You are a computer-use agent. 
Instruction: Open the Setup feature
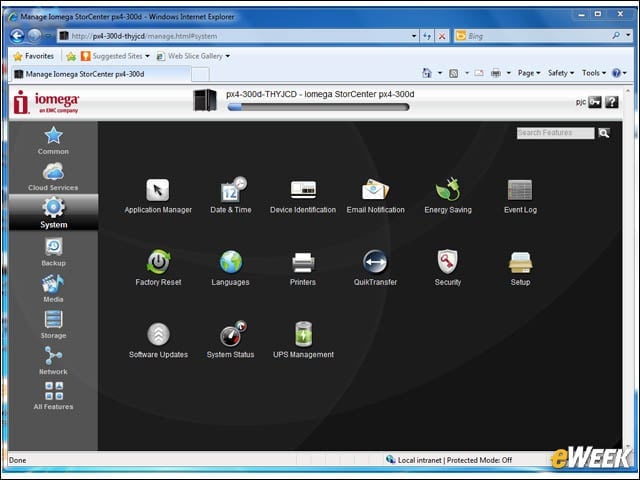(x=520, y=269)
